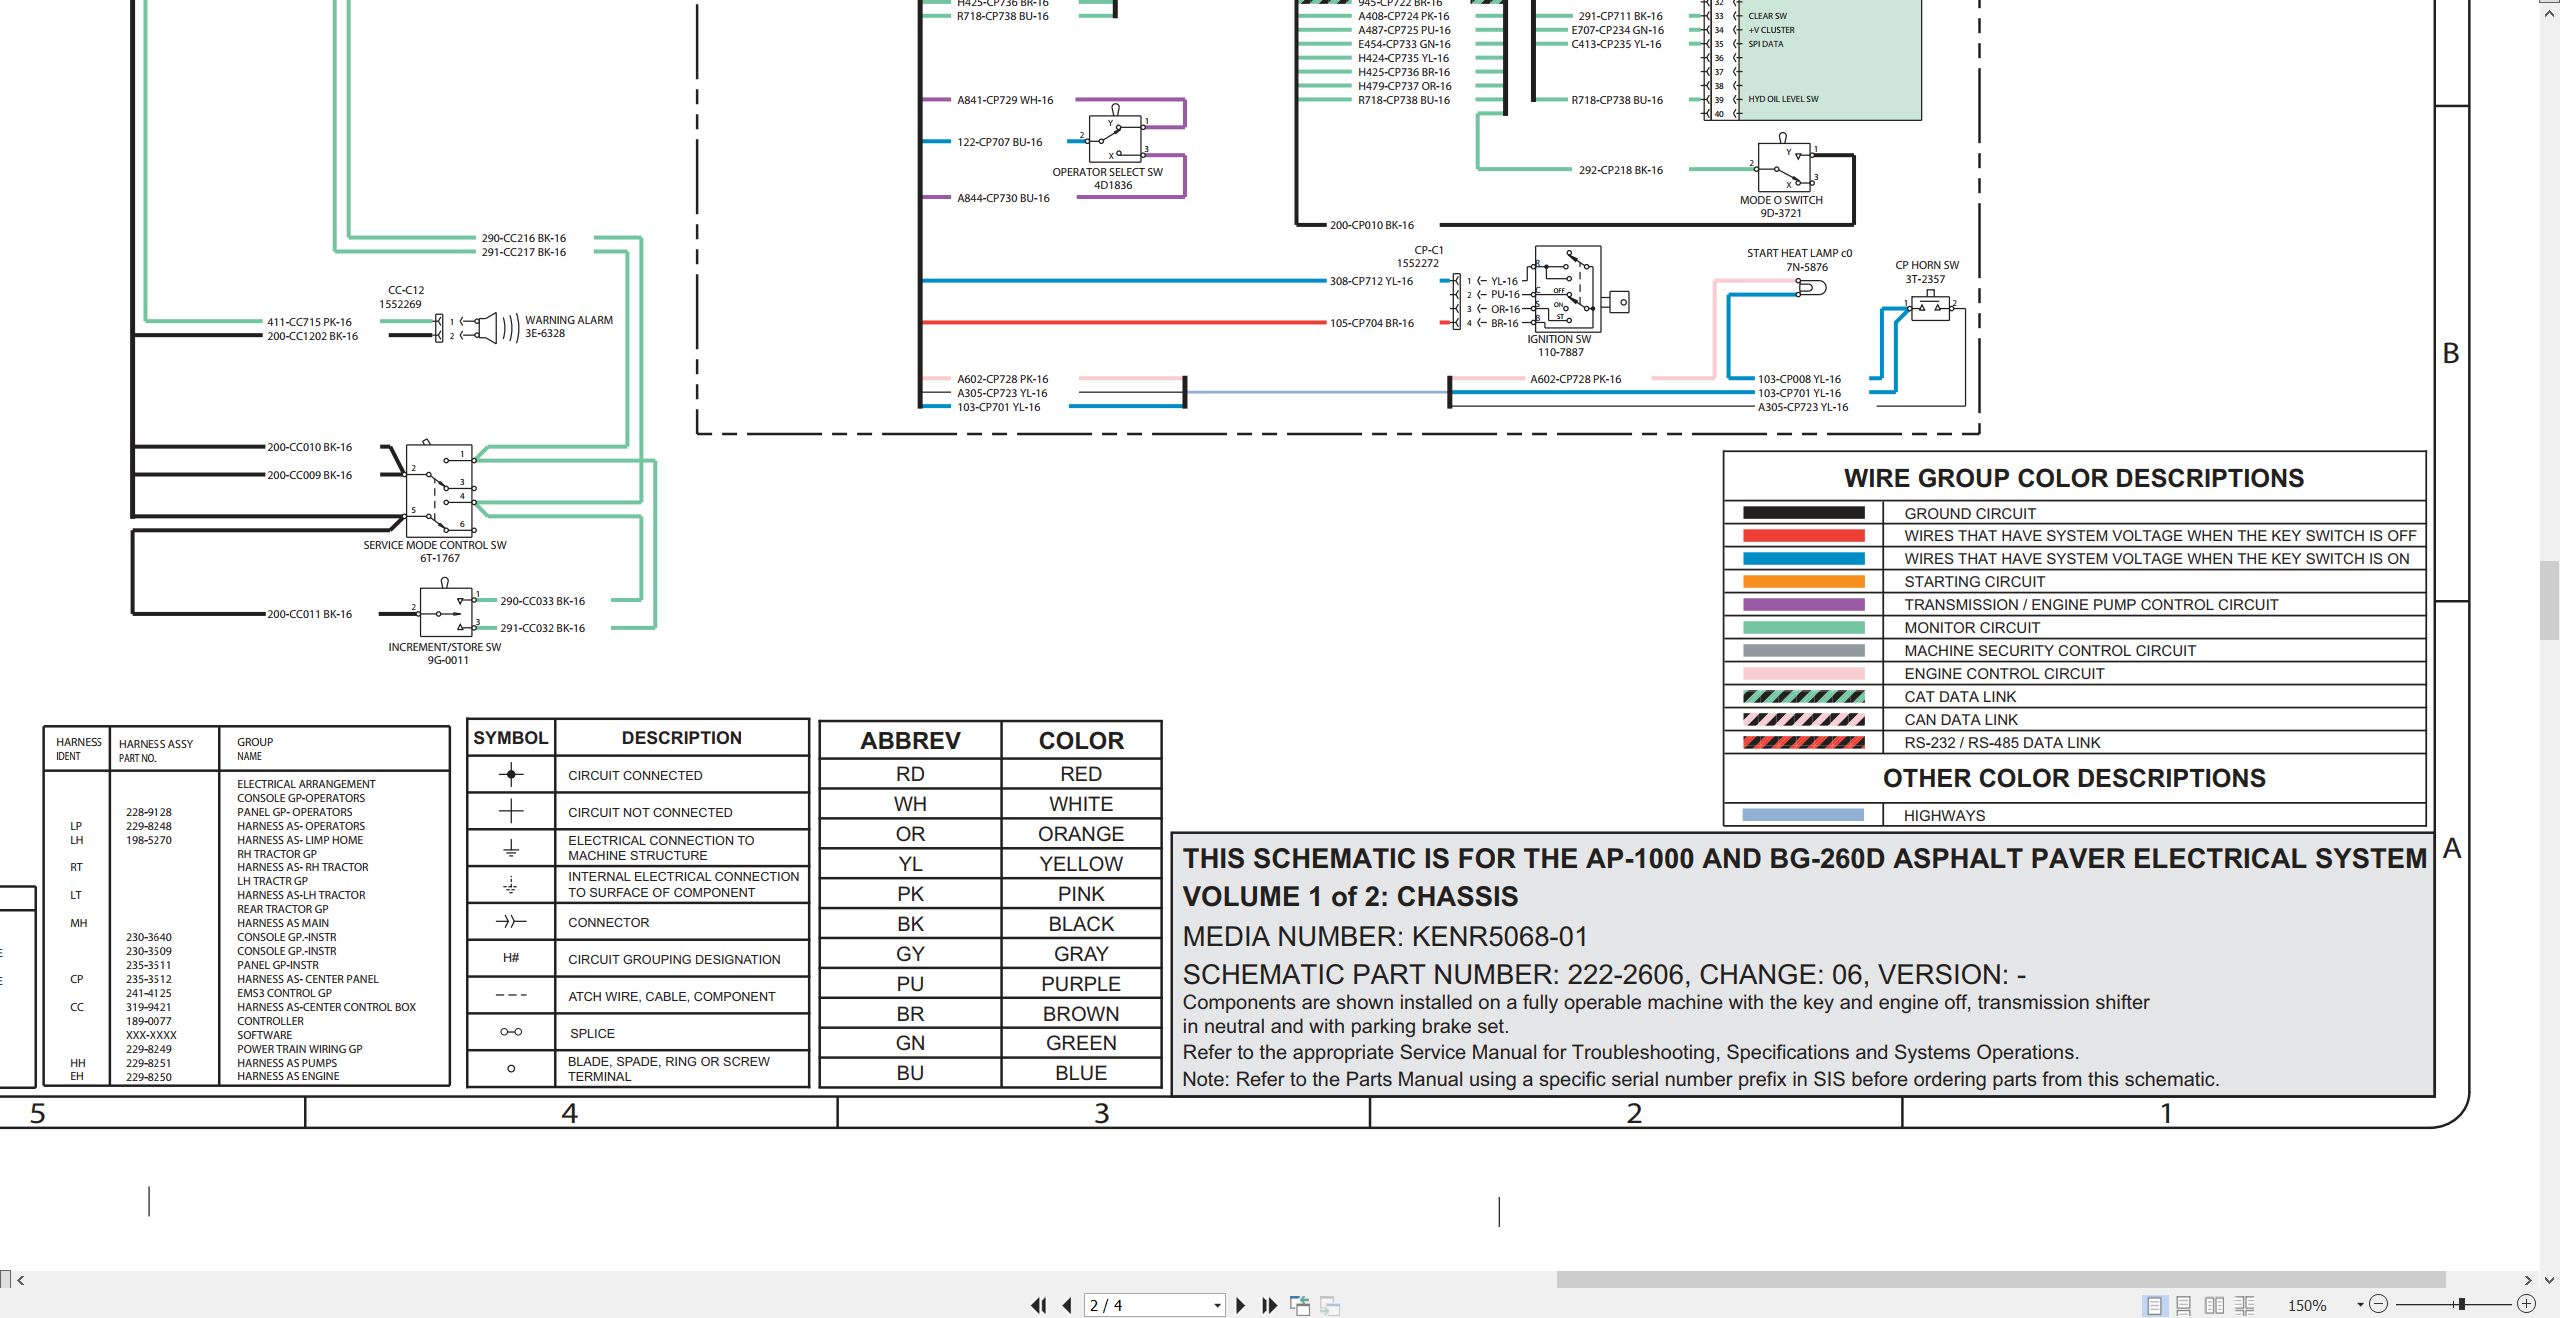Click the 200-CC010 BK-16 wire label
This screenshot has height=1318, width=2560.
click(309, 447)
